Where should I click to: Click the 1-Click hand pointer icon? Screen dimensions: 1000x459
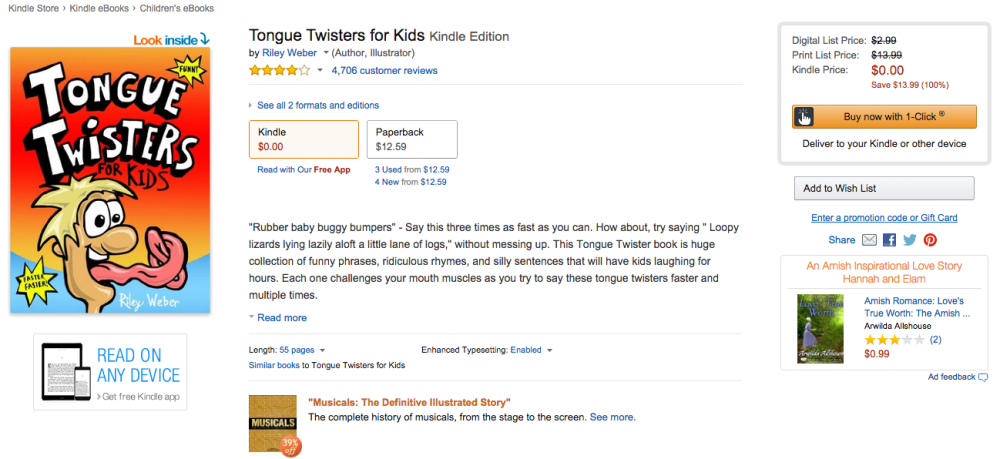pyautogui.click(x=804, y=117)
